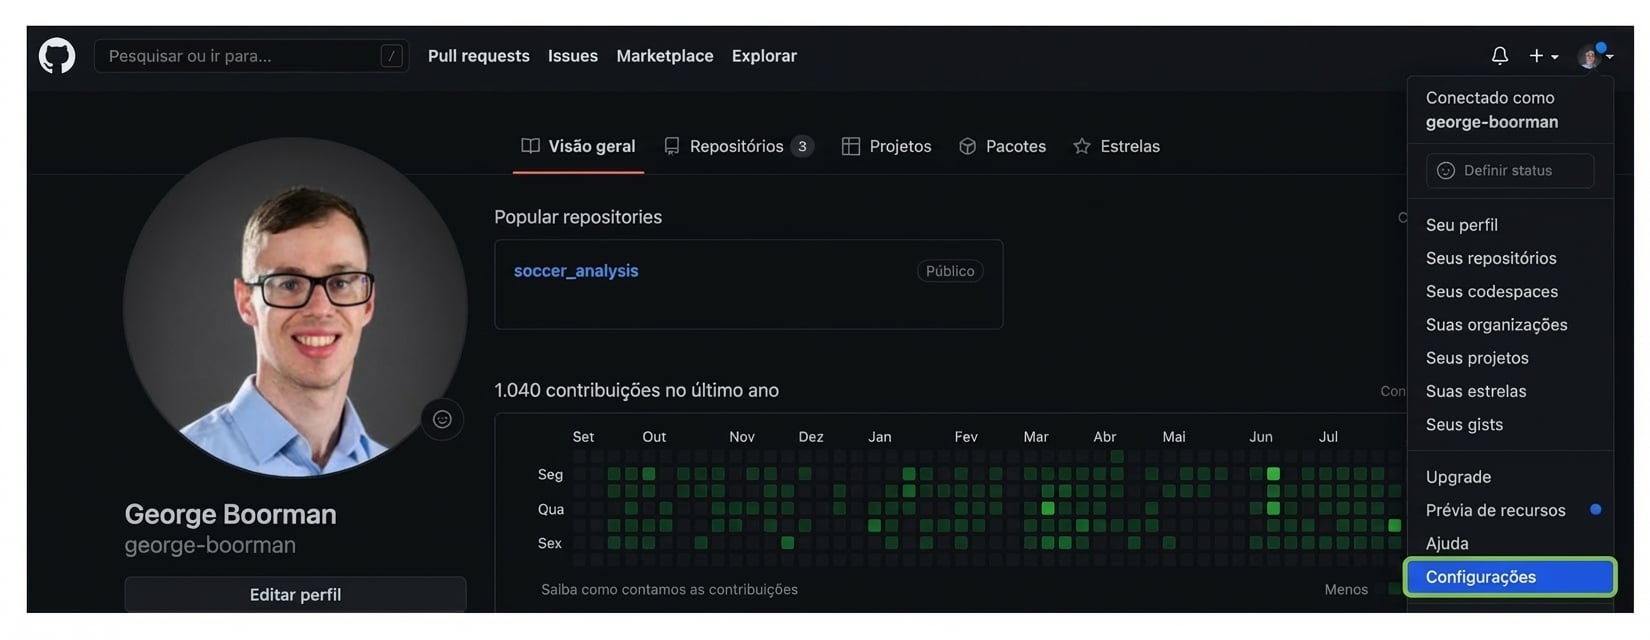Click the Dez month label in graph
Screen dimensions: 1650x640
pos(811,437)
